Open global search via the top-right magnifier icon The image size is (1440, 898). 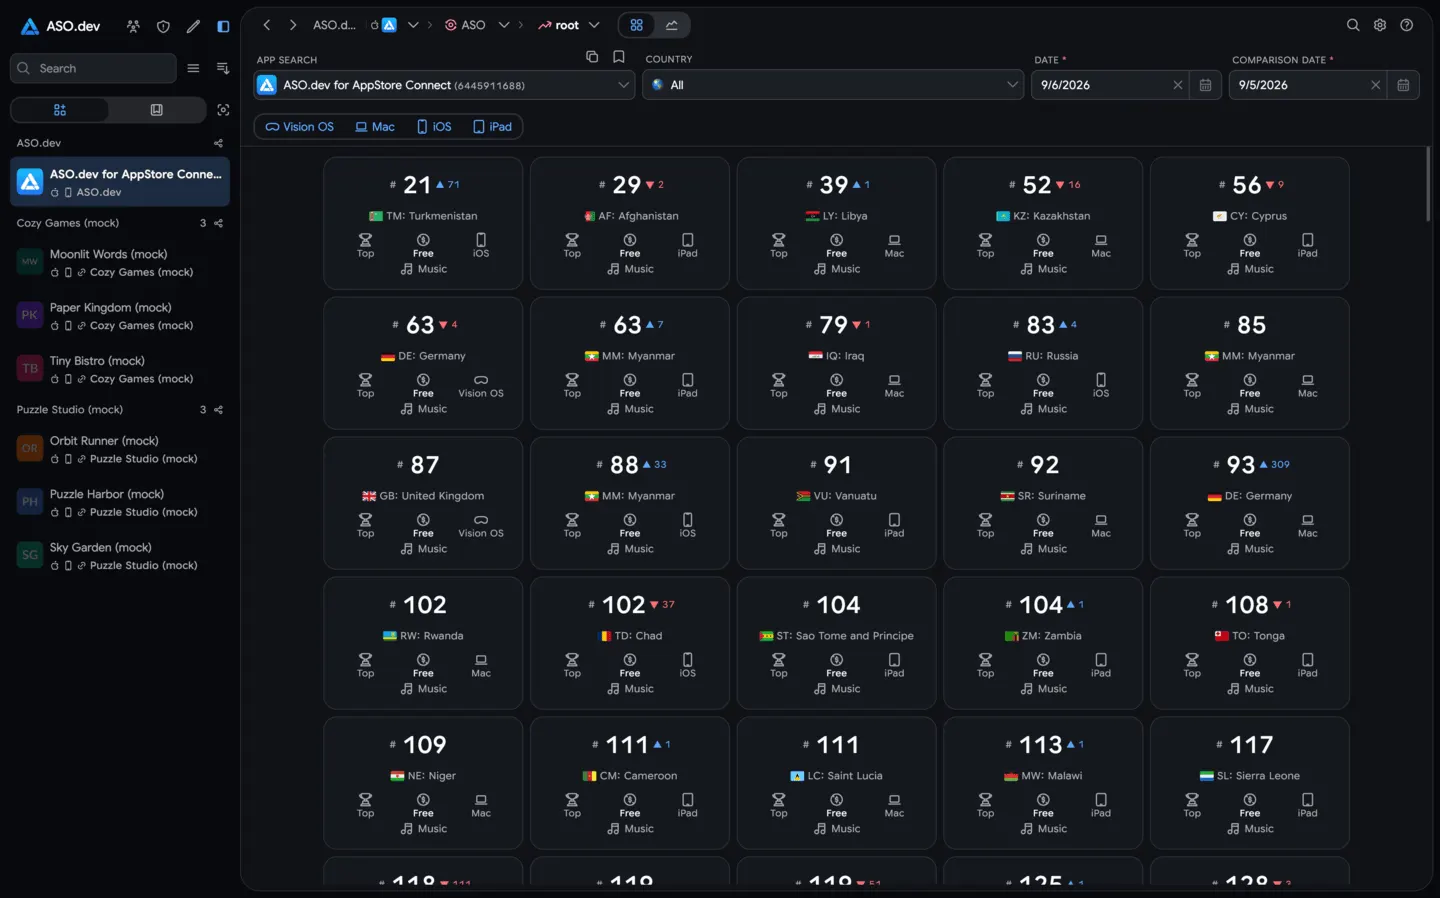tap(1353, 25)
